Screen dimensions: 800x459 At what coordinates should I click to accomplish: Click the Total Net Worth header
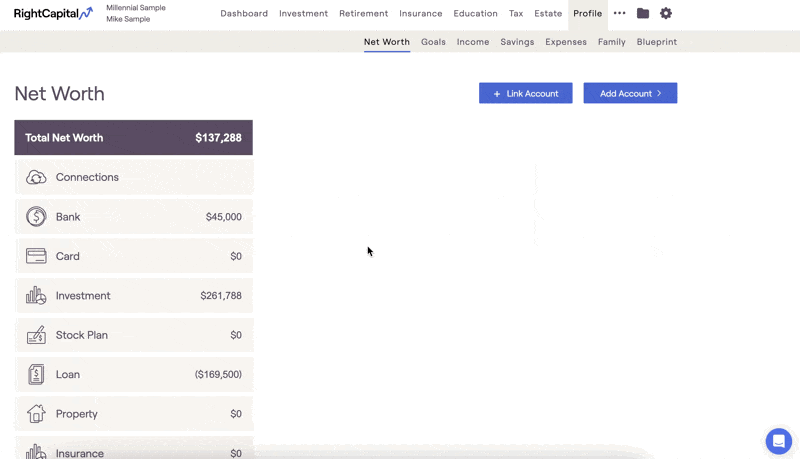tap(133, 138)
